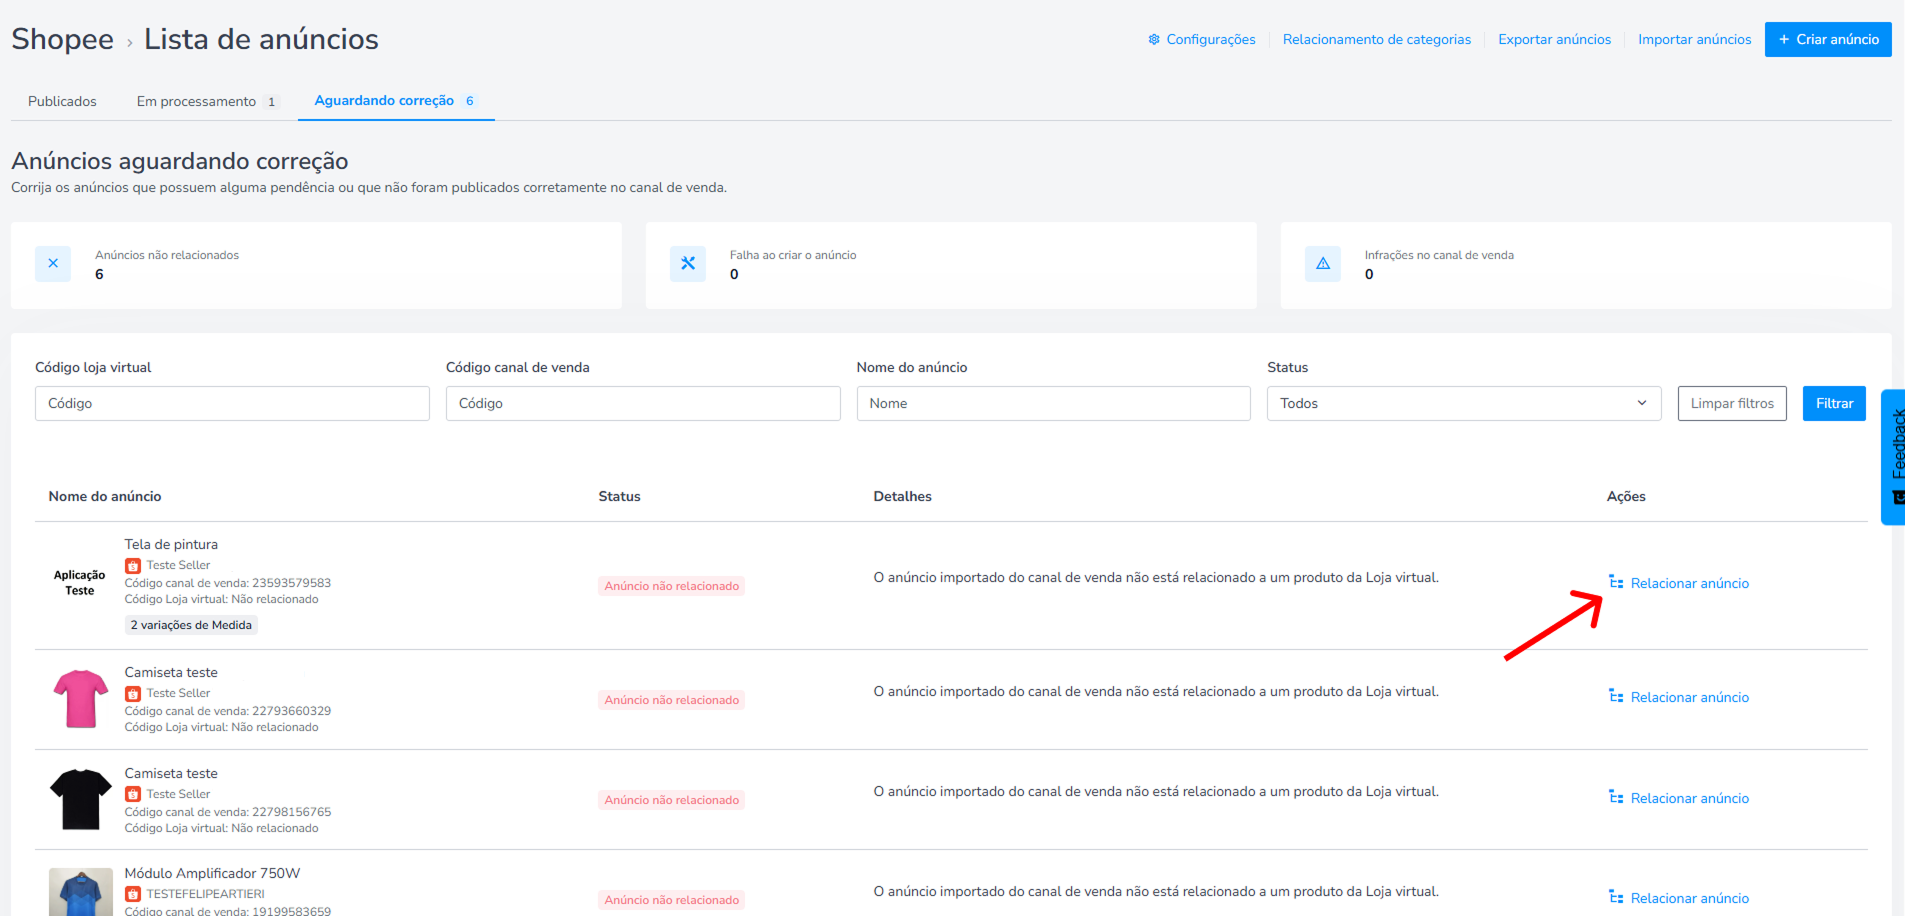
Task: Click the Aplicação Teste product thumbnail
Action: pyautogui.click(x=80, y=583)
